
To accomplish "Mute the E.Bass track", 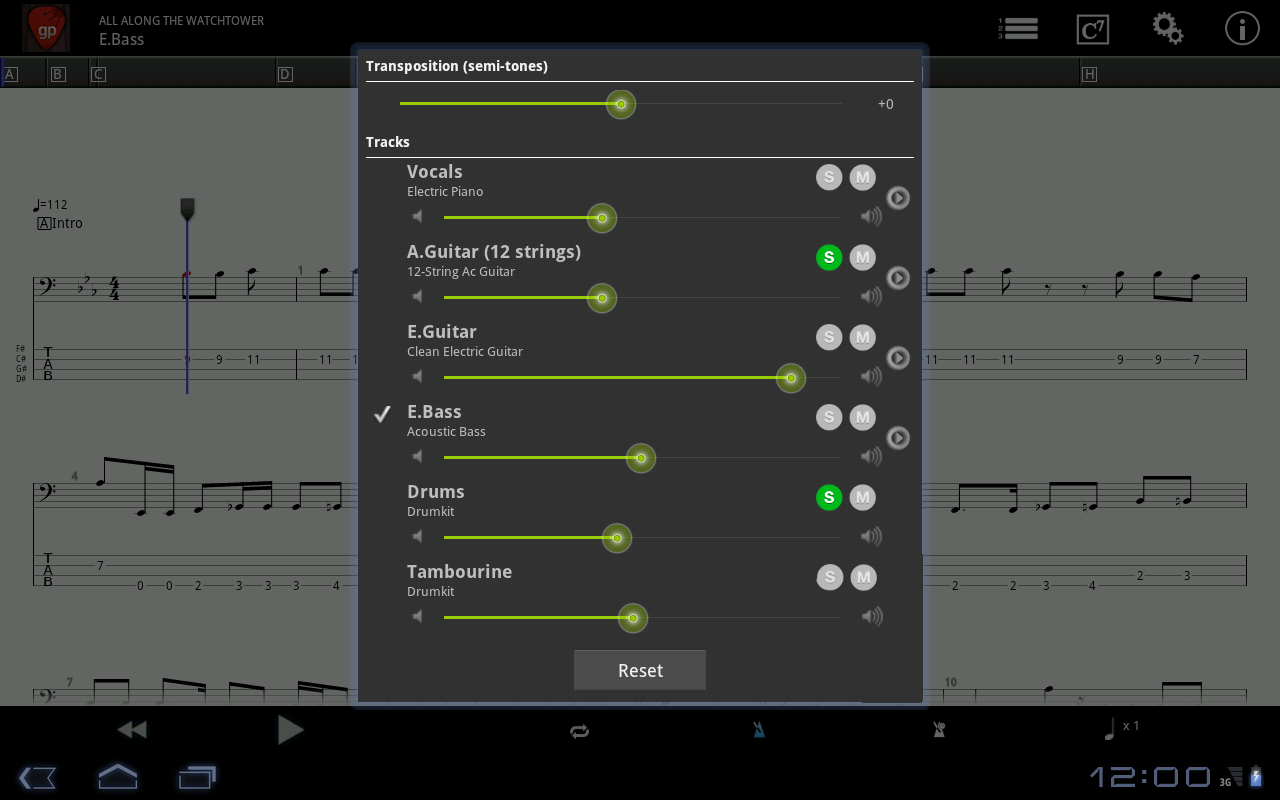I will tap(862, 417).
